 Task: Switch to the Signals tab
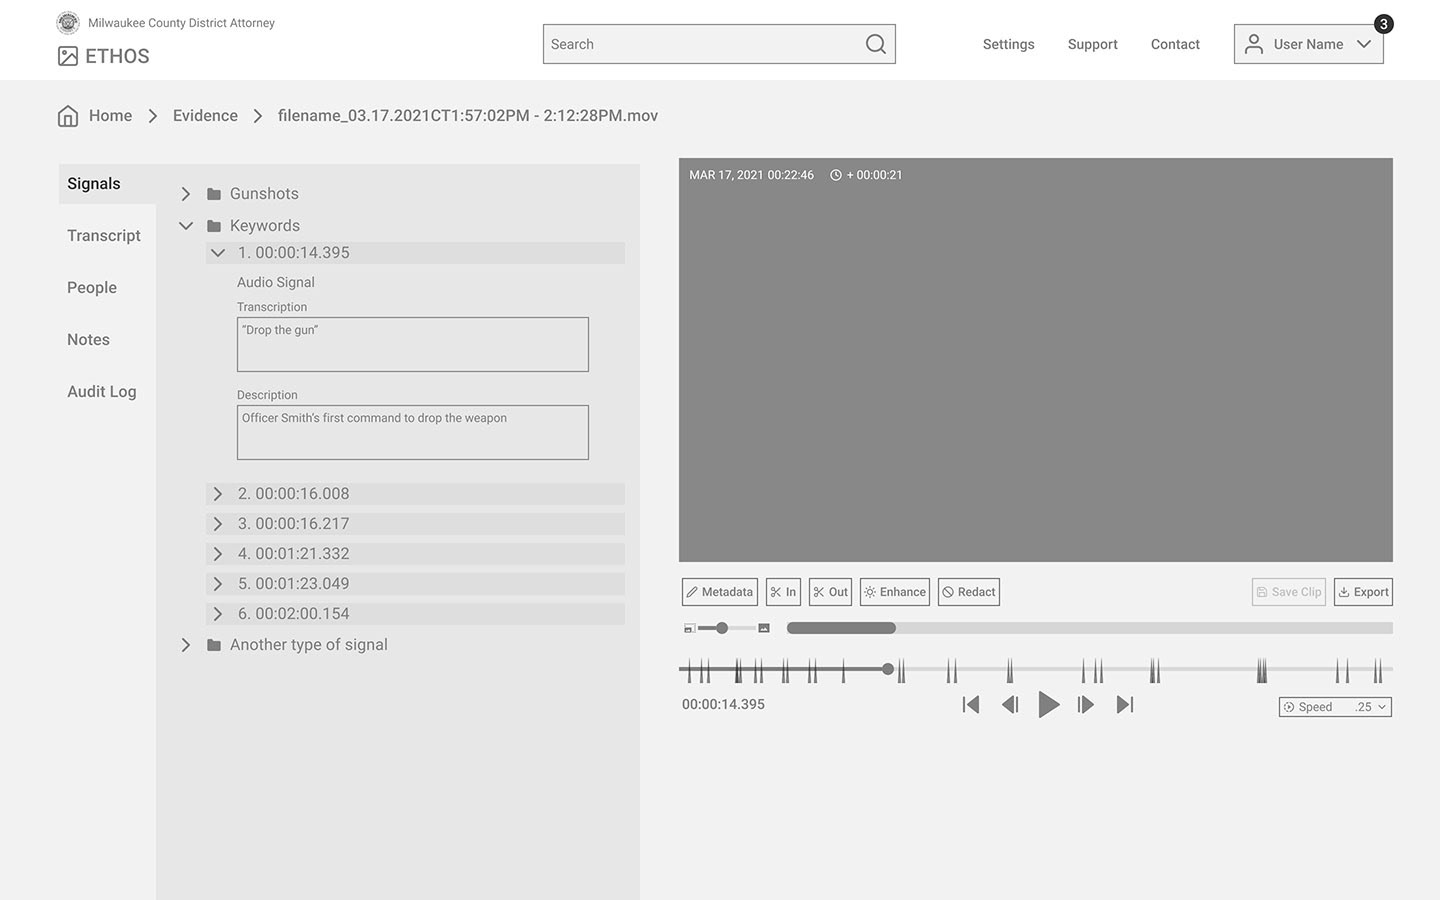pyautogui.click(x=107, y=184)
